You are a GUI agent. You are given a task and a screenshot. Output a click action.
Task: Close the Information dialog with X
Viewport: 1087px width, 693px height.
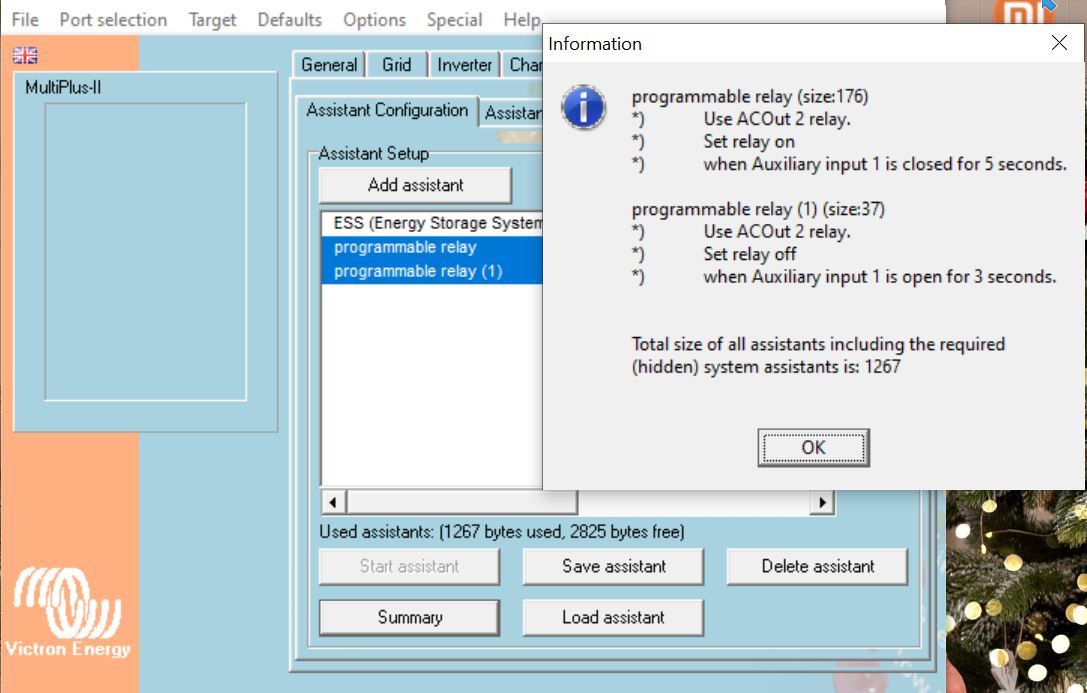click(x=1059, y=43)
